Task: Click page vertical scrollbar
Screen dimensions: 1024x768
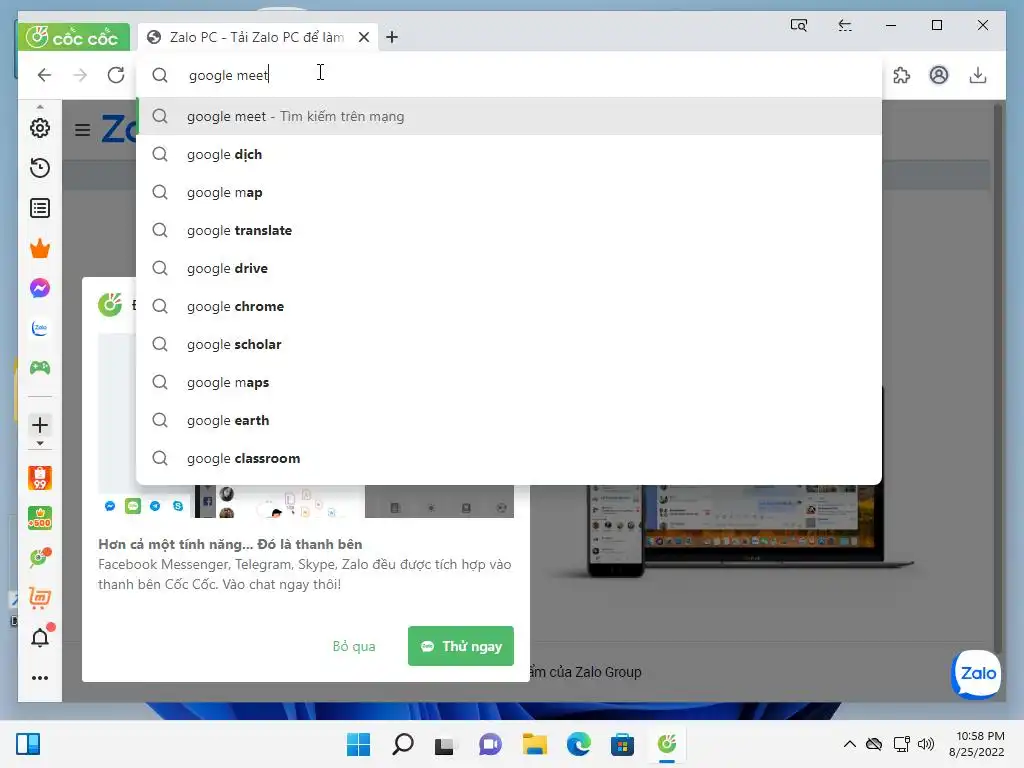Action: pos(997,379)
